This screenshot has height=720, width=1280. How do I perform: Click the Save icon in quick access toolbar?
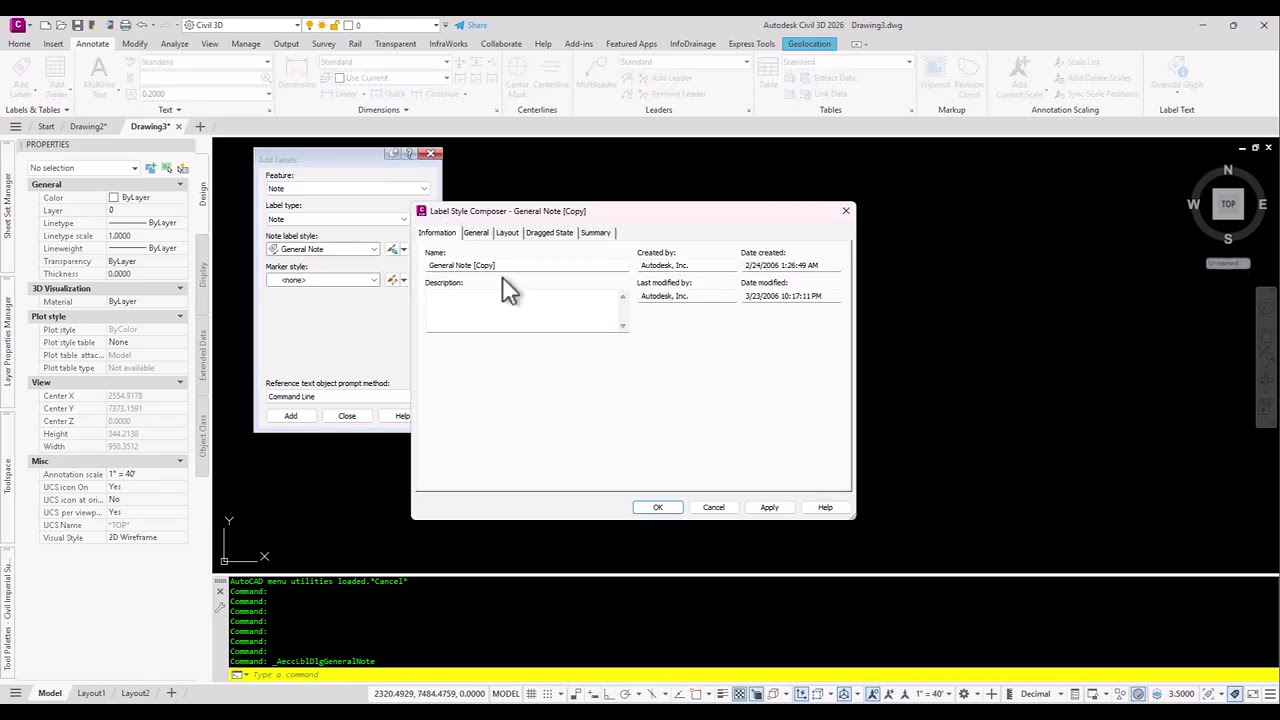coord(77,25)
